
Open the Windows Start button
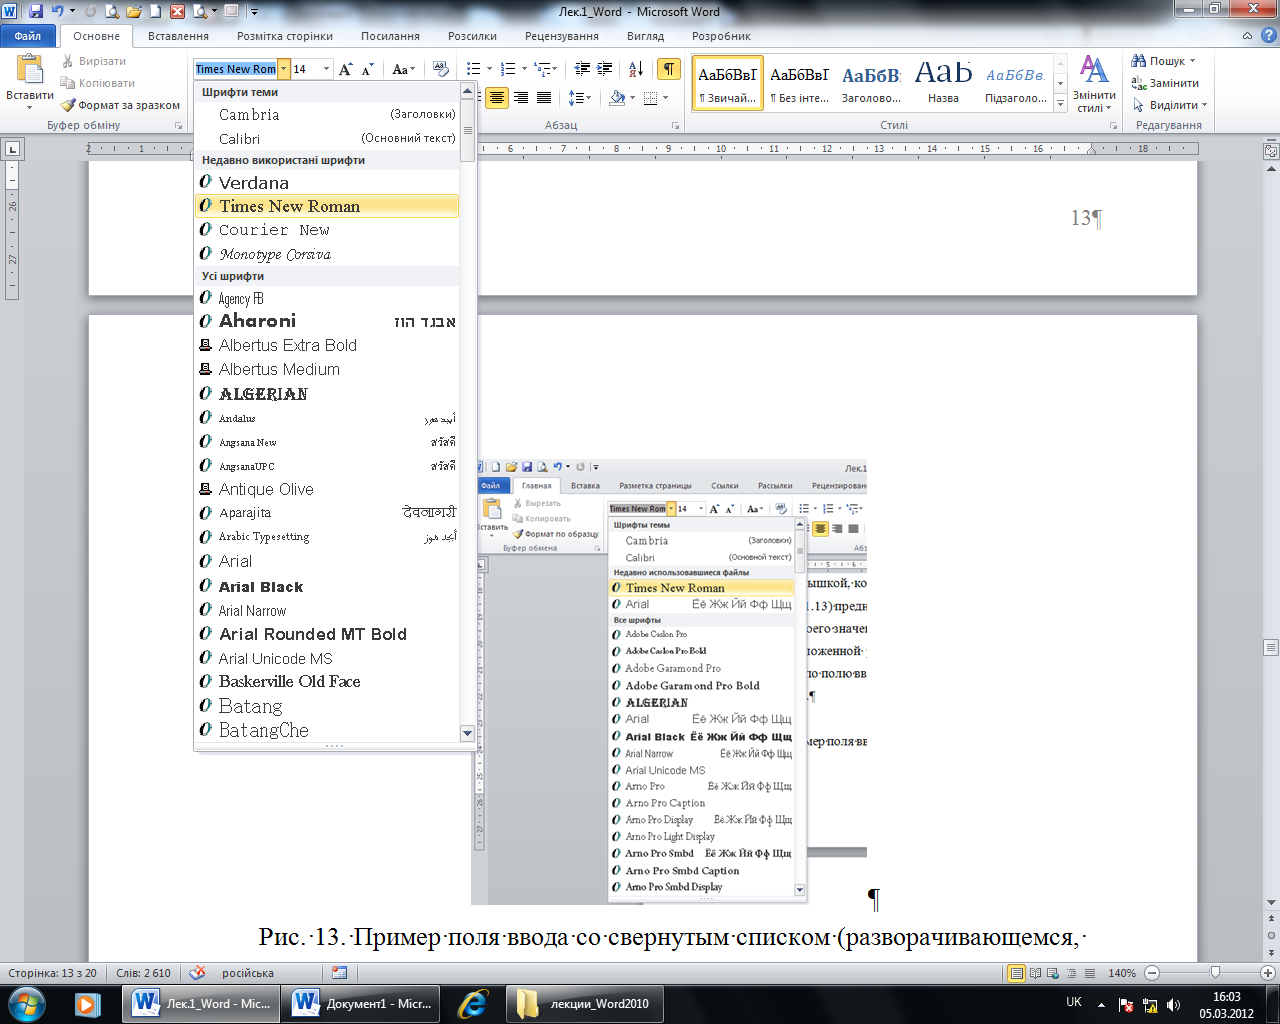tap(26, 1003)
